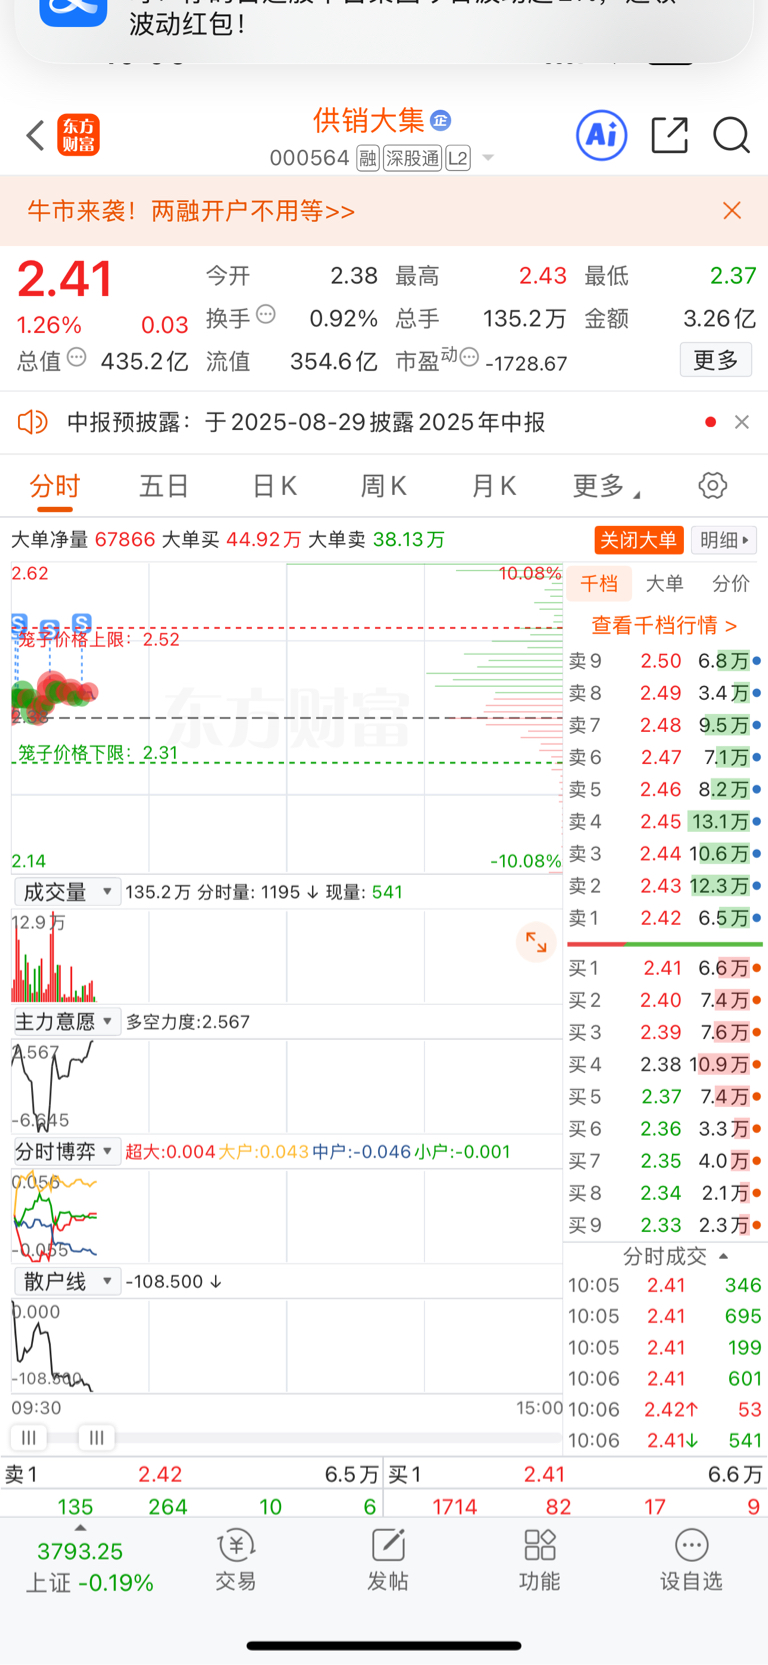The image size is (768, 1665).
Task: Close the 牛市来袭 promo banner
Action: pyautogui.click(x=732, y=210)
